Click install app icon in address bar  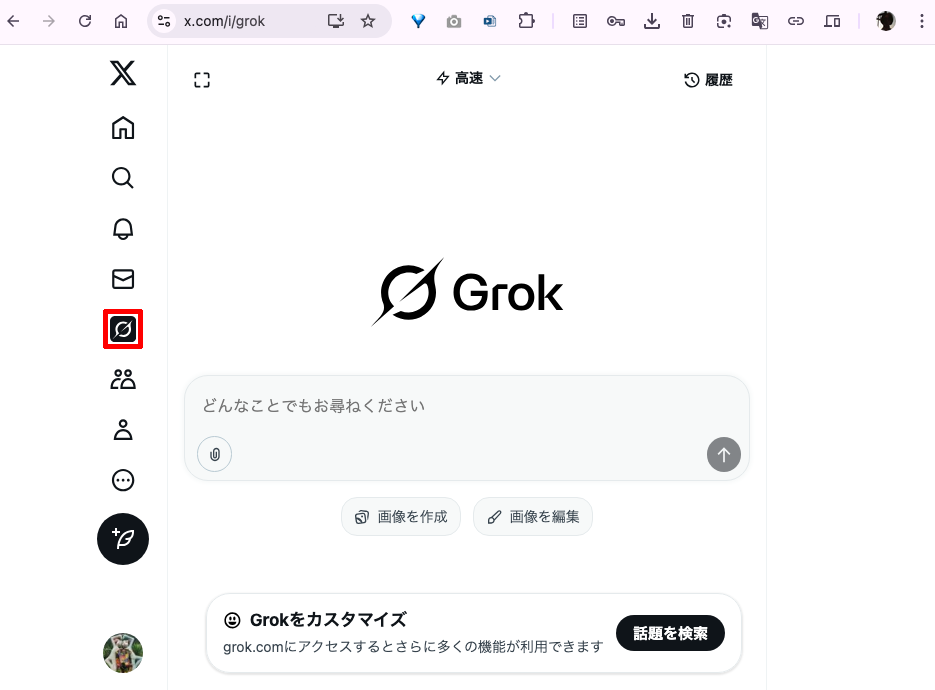point(336,21)
